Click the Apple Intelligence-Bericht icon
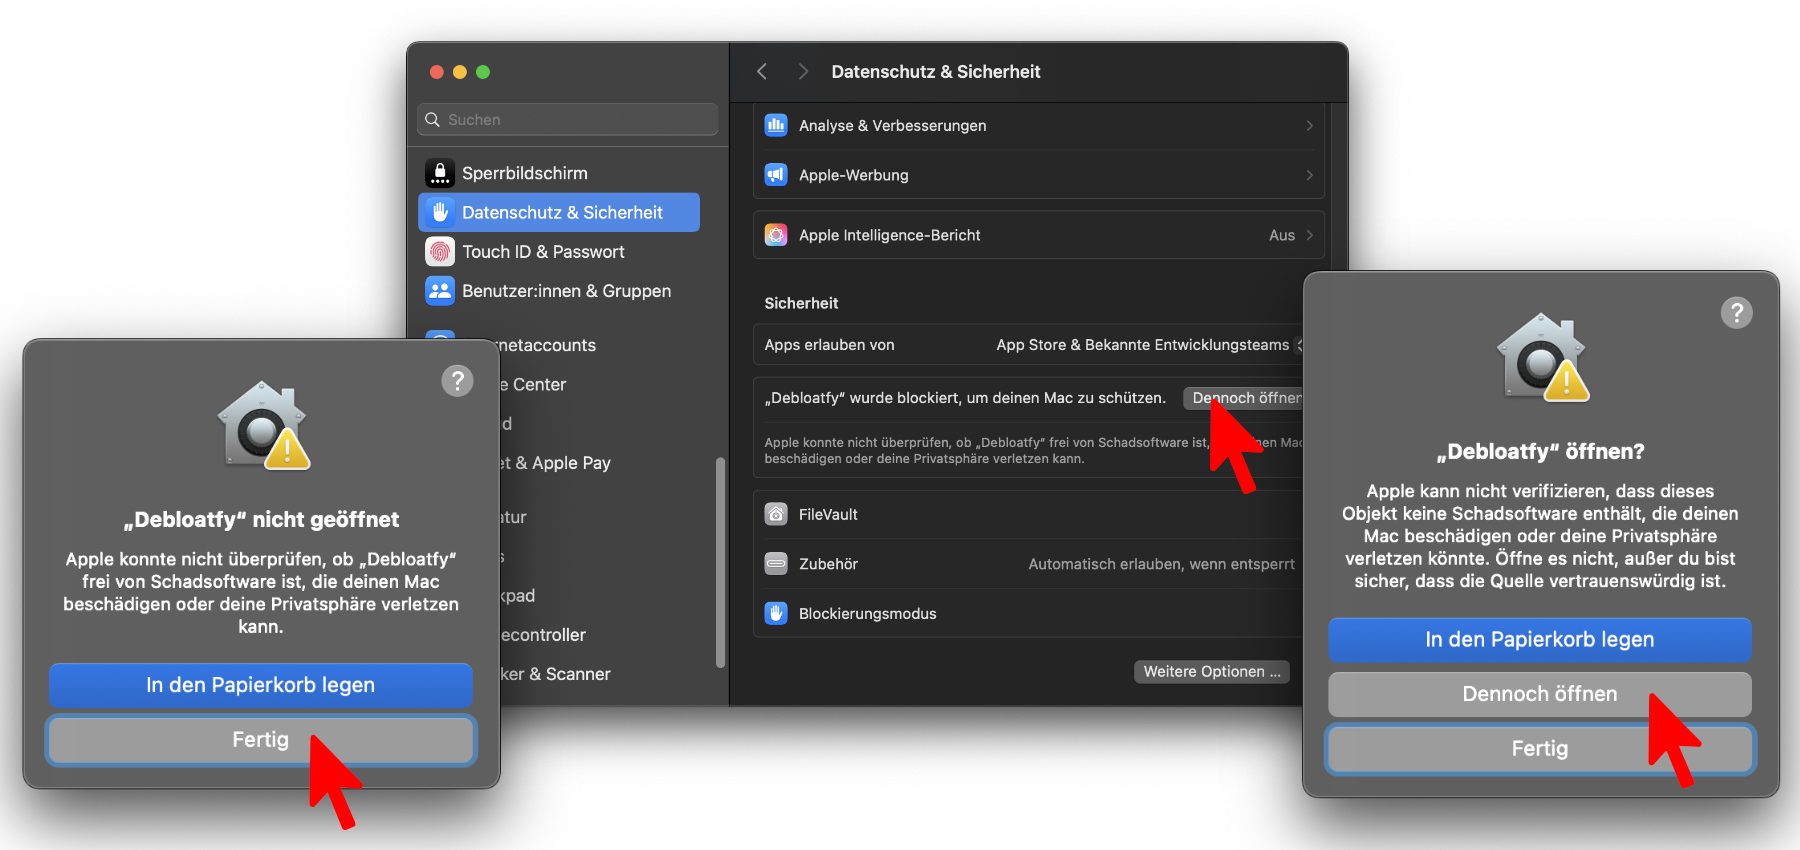This screenshot has width=1800, height=850. [776, 235]
